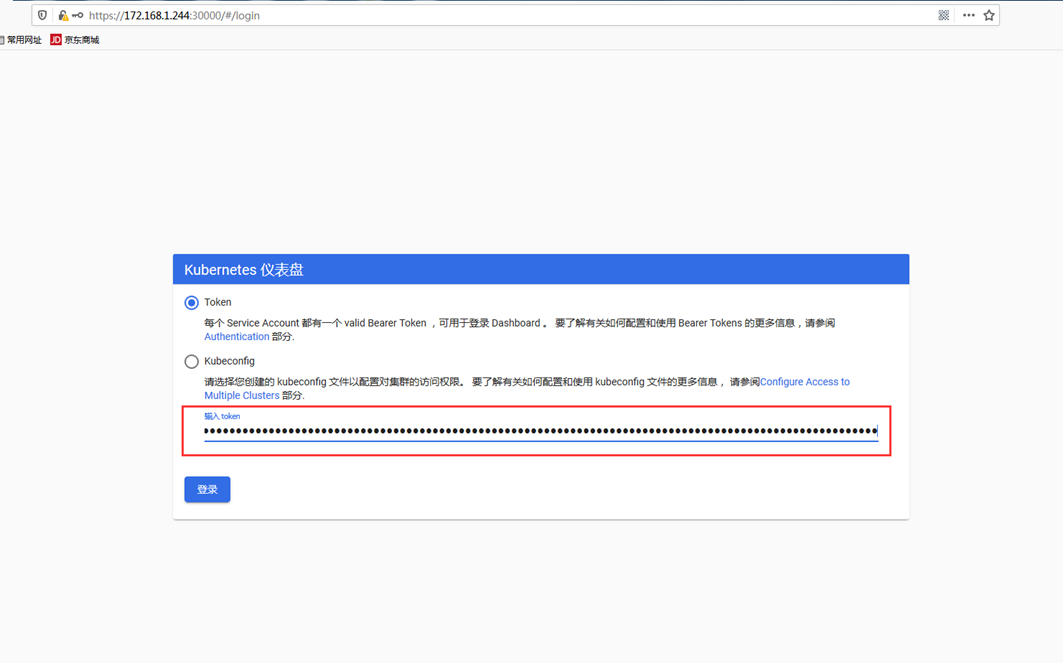
Task: Open the insecure connection lock warning icon
Action: tap(62, 15)
